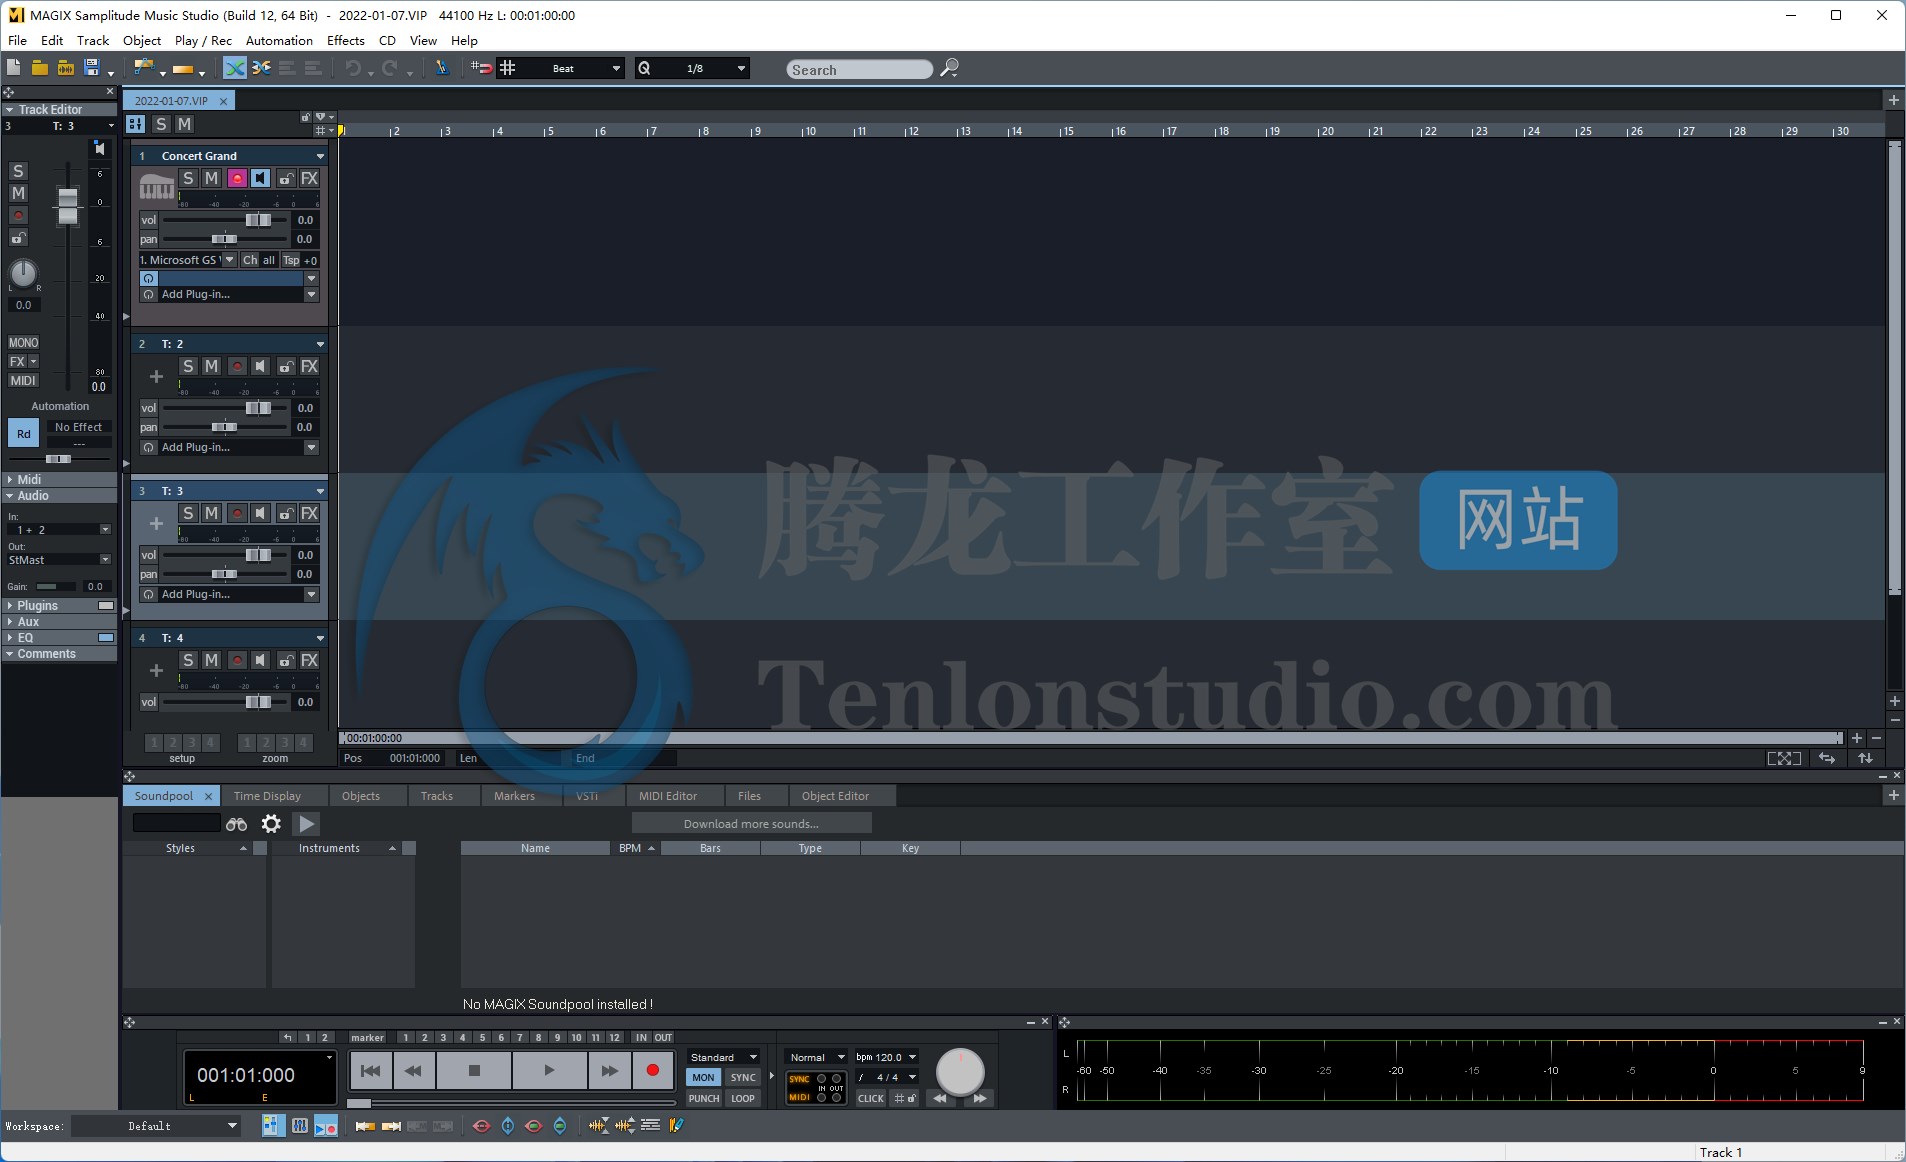Open the Workspace Default dropdown
Image resolution: width=1906 pixels, height=1162 pixels.
[156, 1126]
